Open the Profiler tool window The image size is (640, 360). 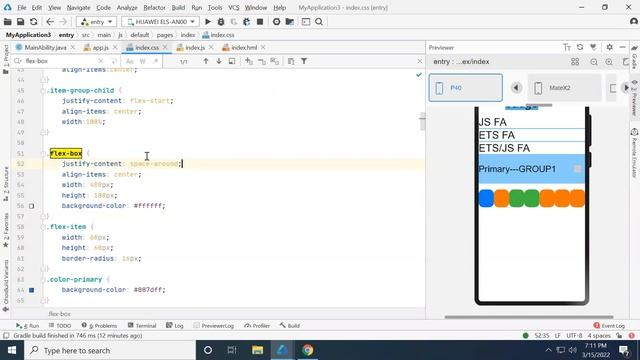257,326
